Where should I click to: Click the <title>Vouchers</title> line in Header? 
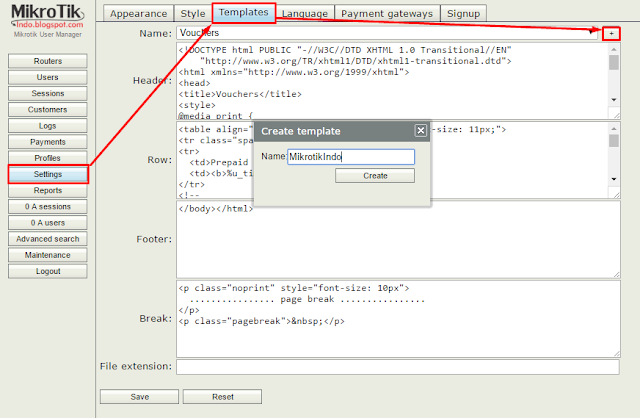pos(240,94)
